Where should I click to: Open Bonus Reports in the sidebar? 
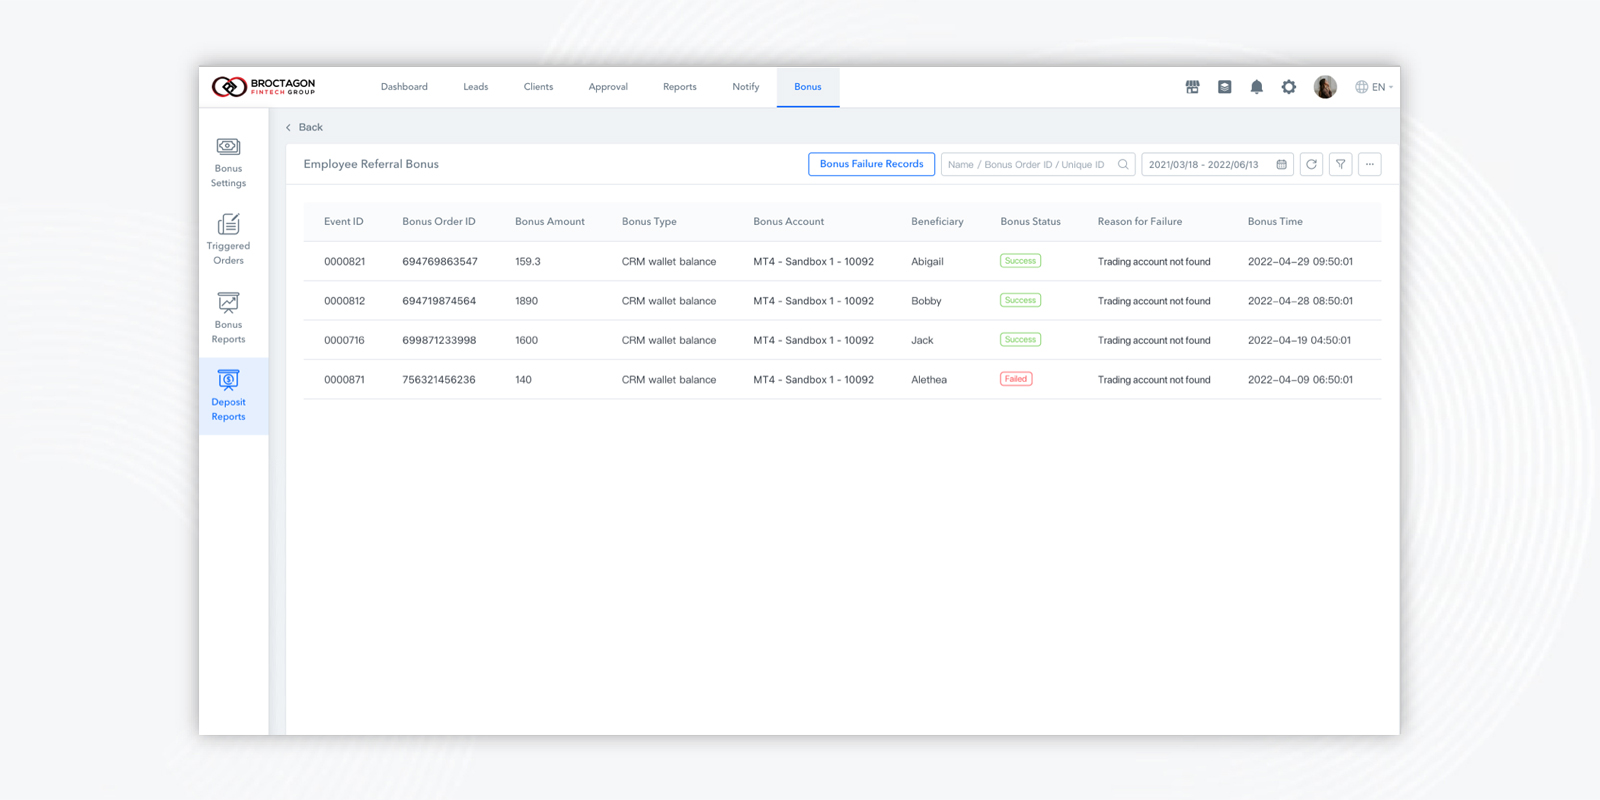pos(228,318)
